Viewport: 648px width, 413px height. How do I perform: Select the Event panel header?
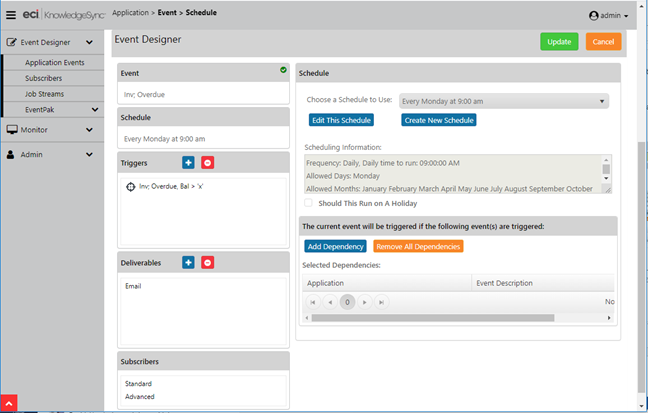click(203, 73)
